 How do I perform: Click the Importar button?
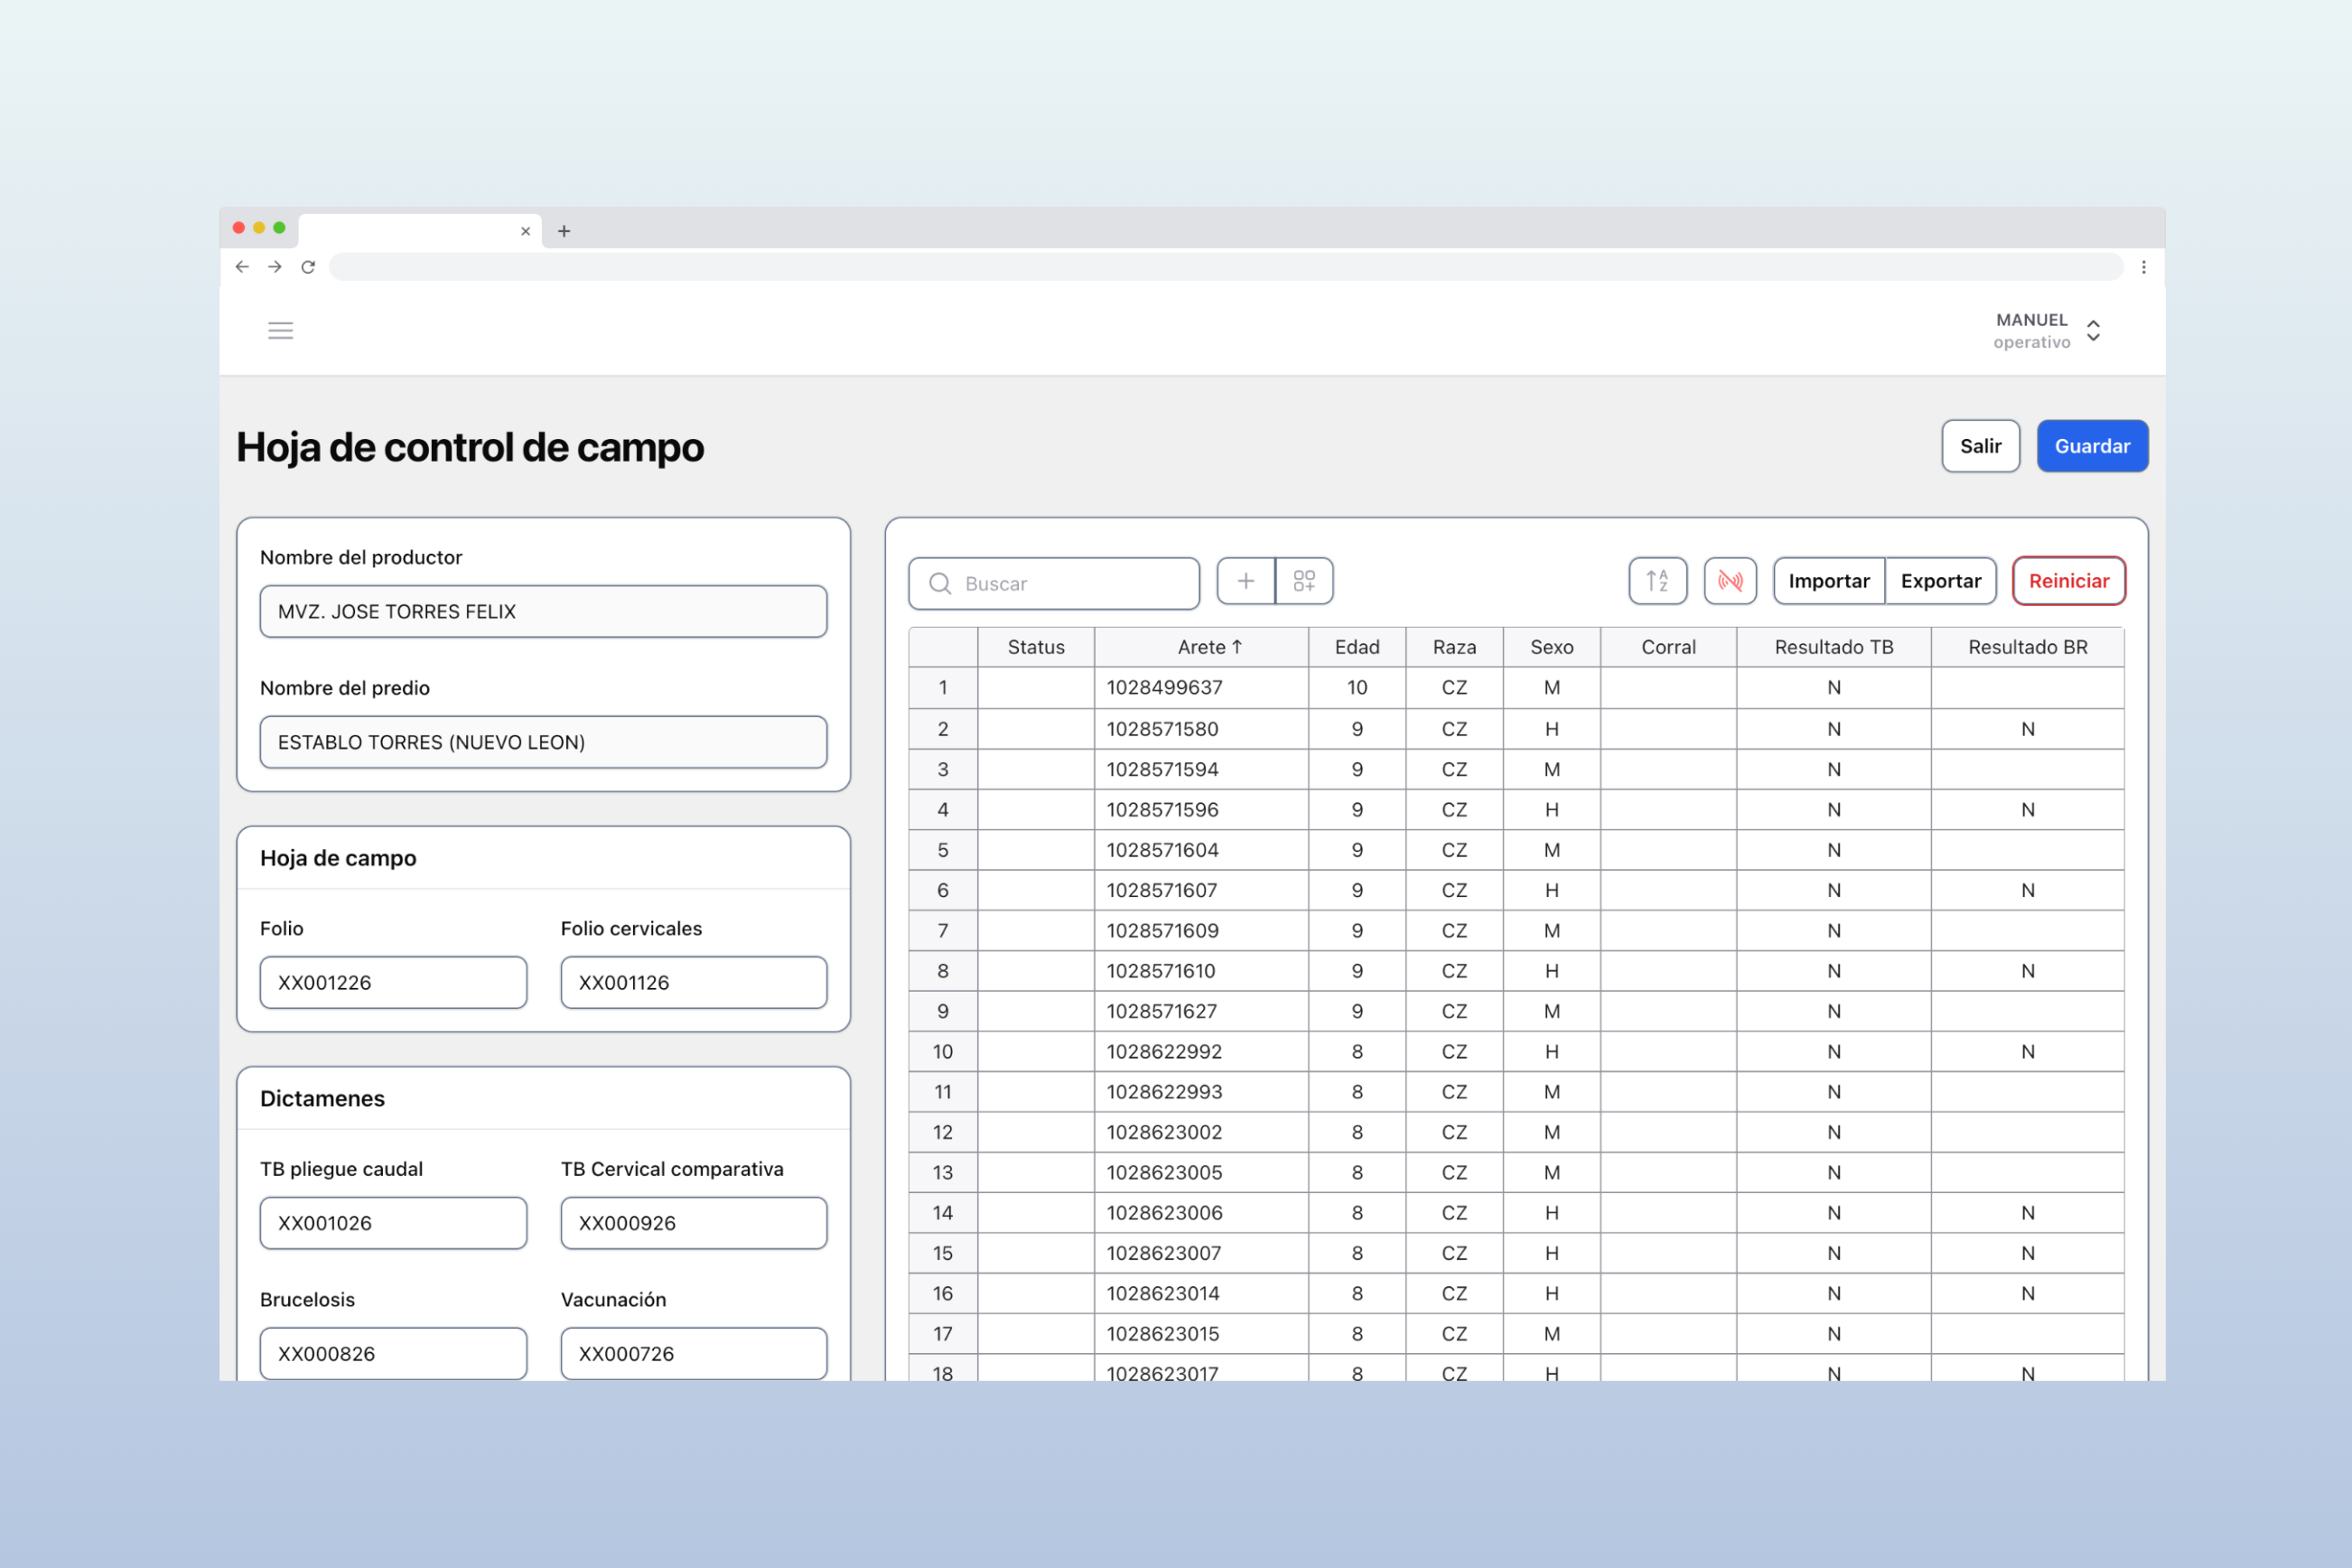point(1829,581)
